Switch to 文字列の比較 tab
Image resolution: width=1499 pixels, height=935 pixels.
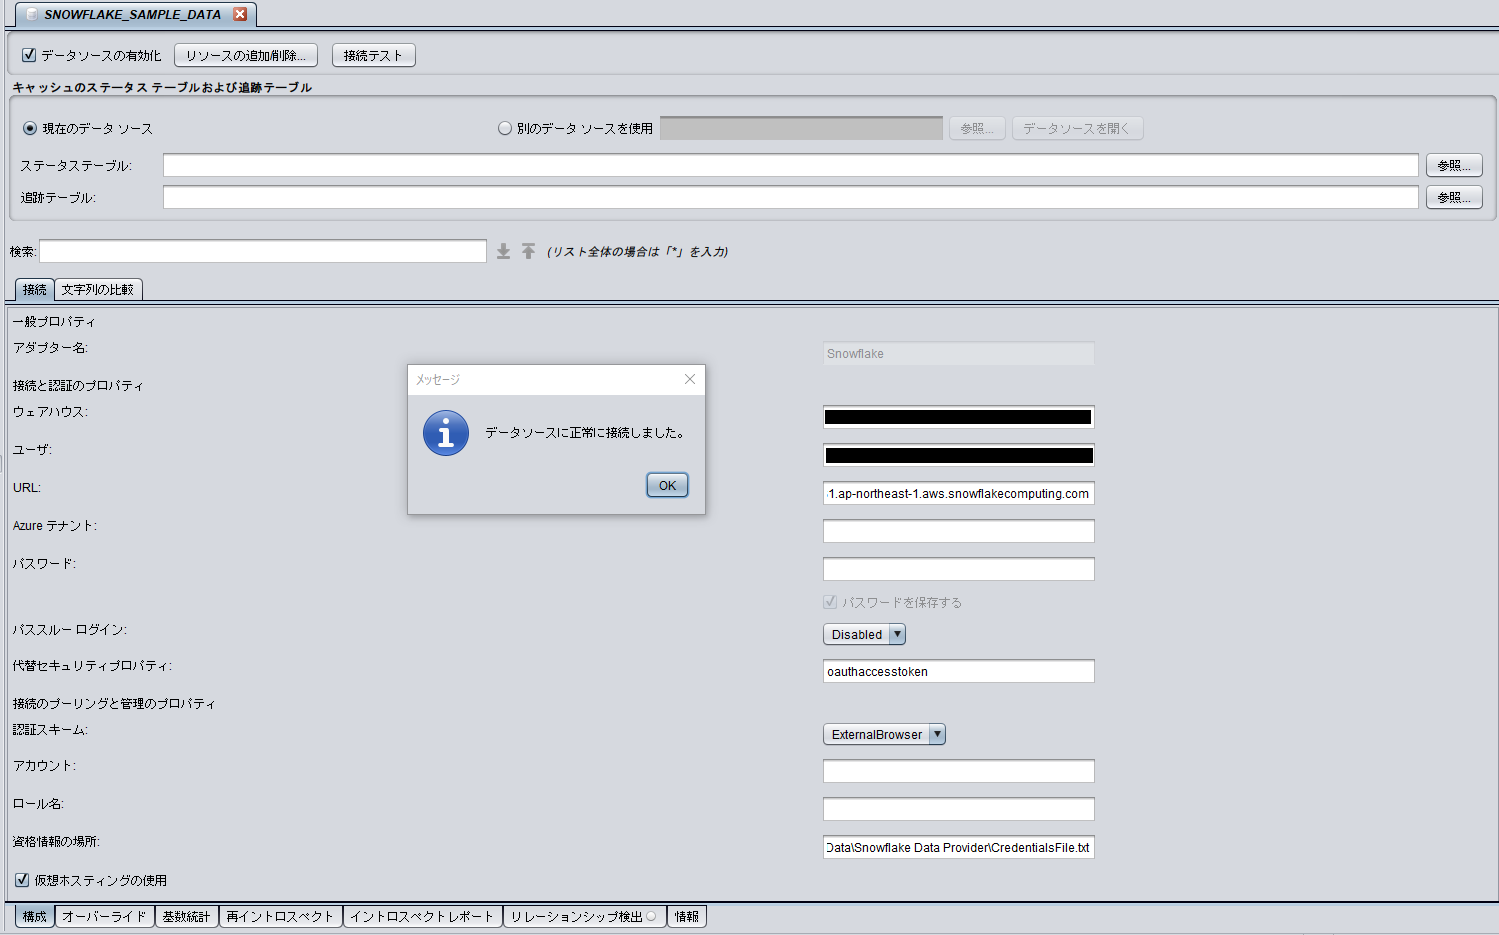point(98,289)
